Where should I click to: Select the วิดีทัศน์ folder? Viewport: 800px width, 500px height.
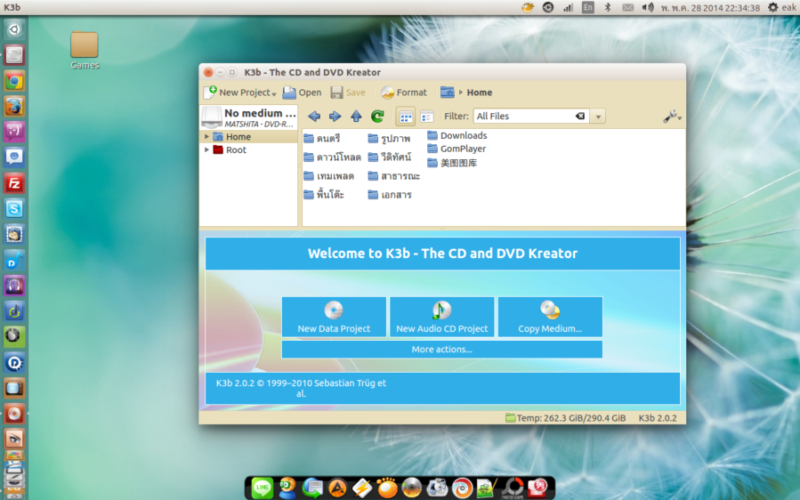pyautogui.click(x=390, y=157)
